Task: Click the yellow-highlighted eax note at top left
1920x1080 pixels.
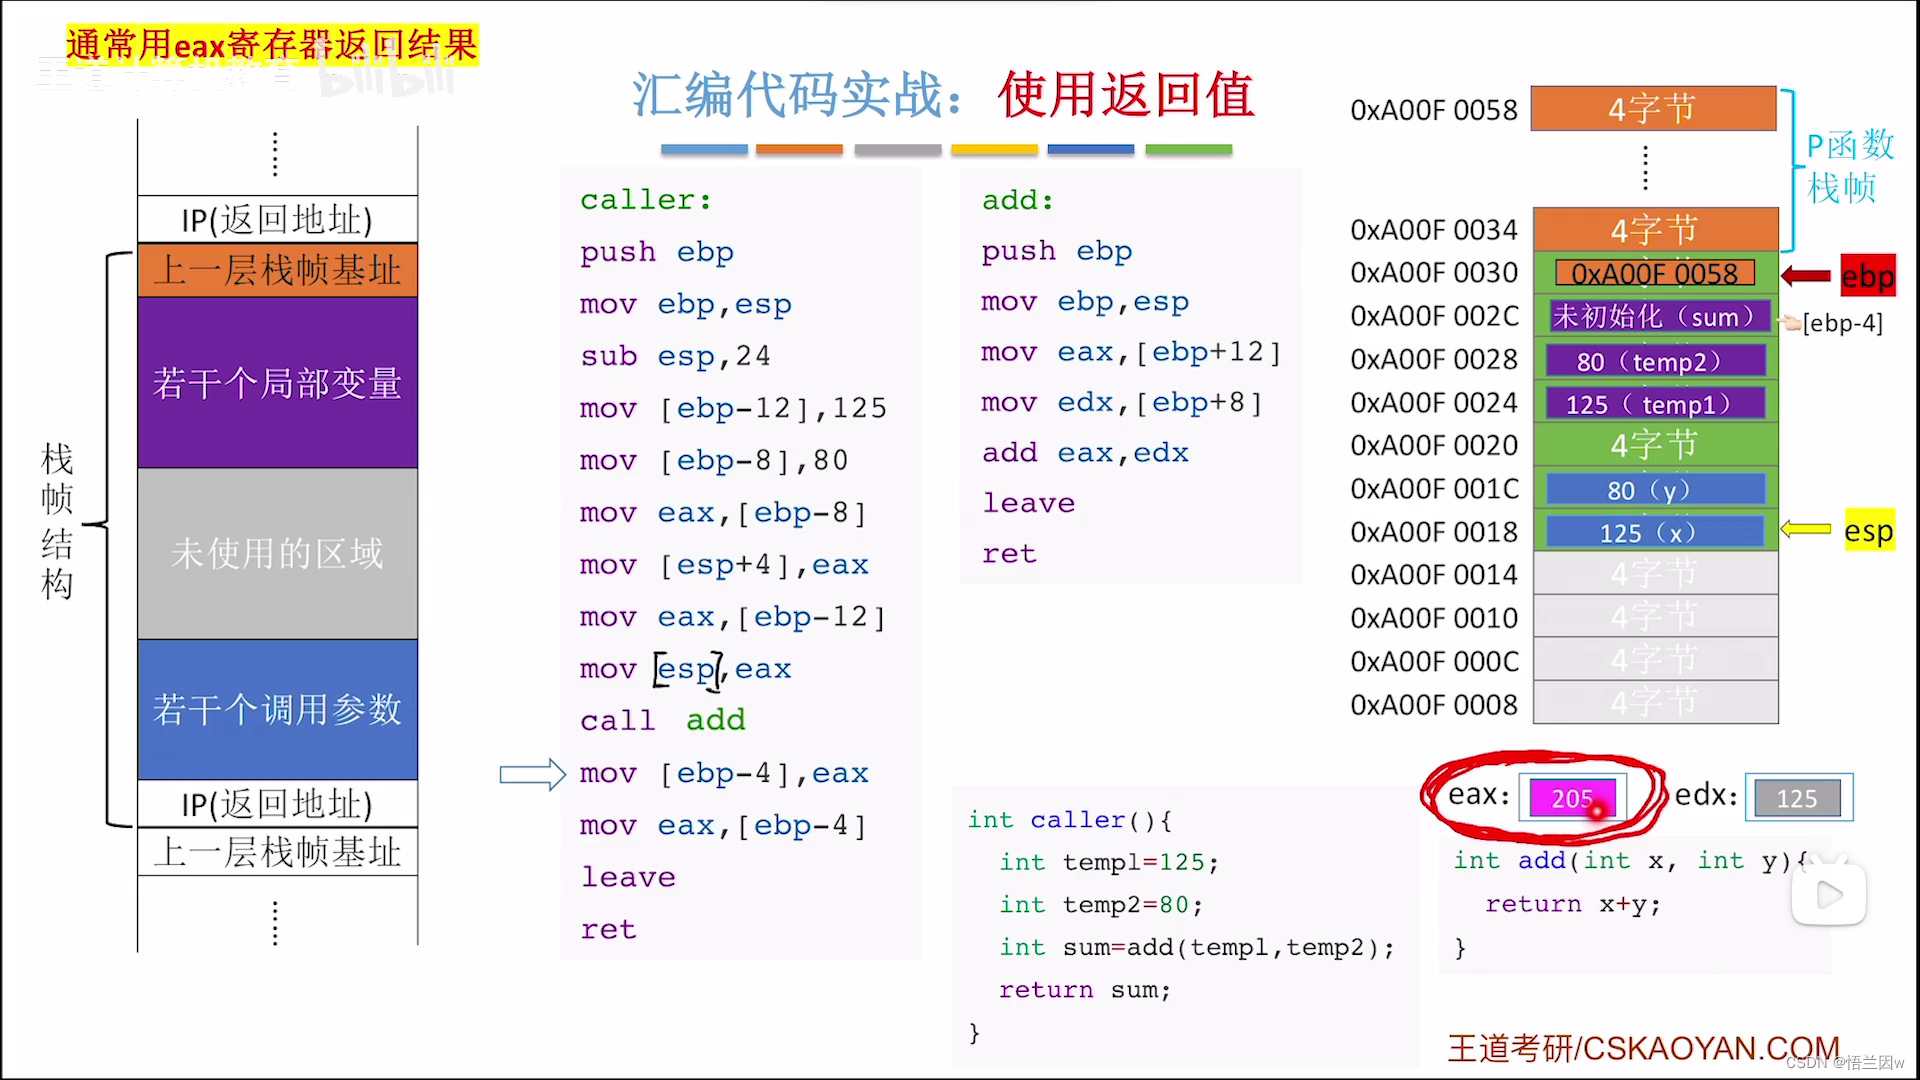Action: coord(272,45)
